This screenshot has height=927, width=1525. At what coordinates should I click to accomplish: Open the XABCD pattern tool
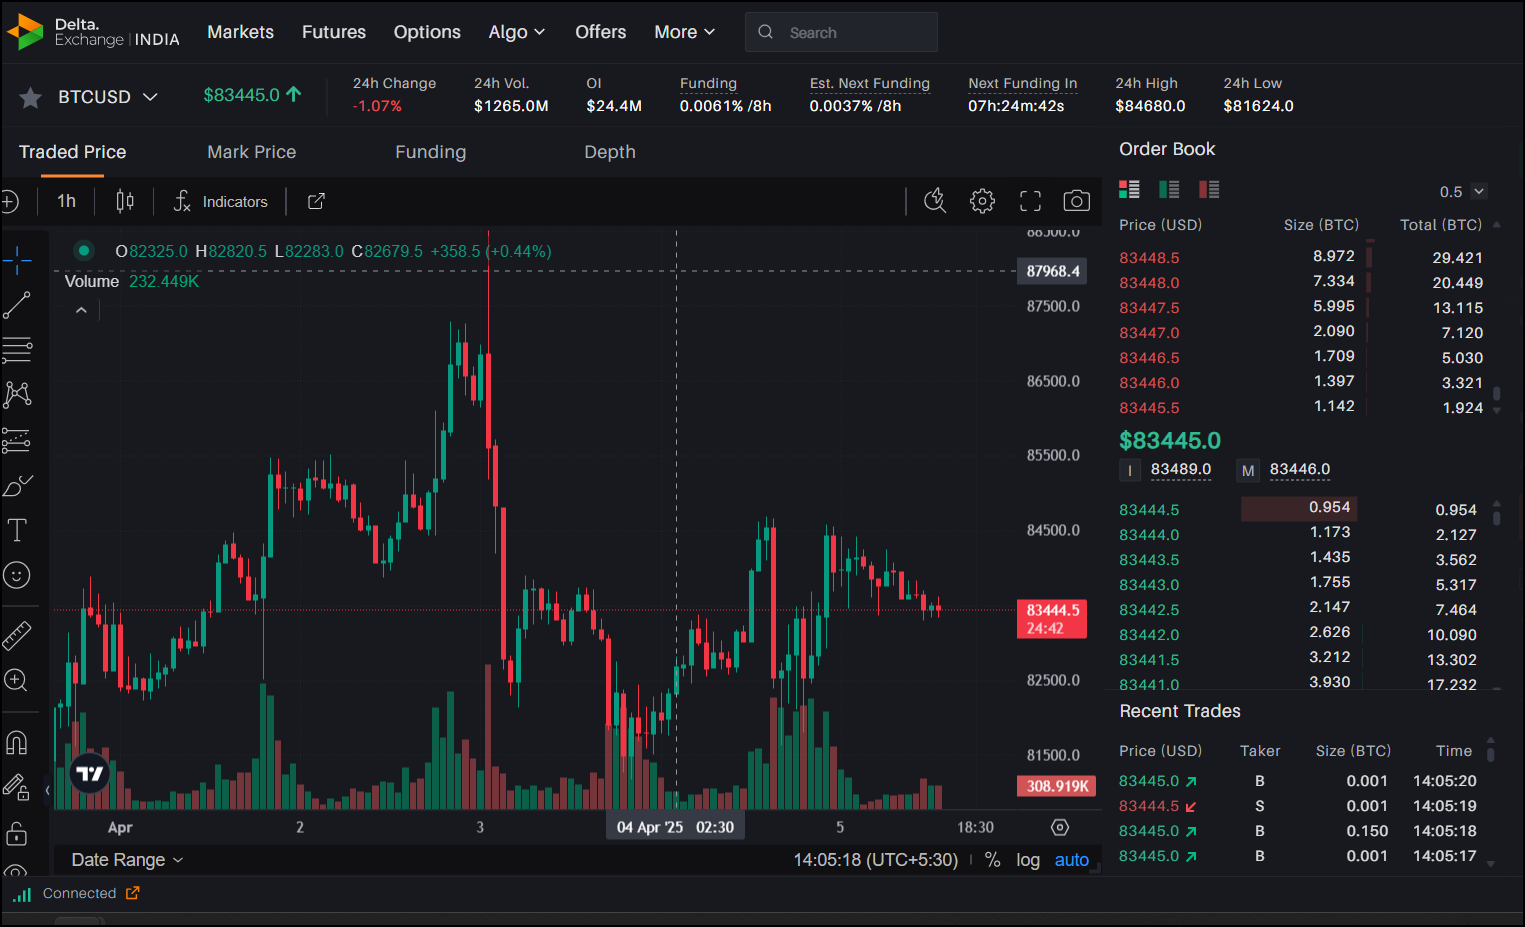coord(17,395)
